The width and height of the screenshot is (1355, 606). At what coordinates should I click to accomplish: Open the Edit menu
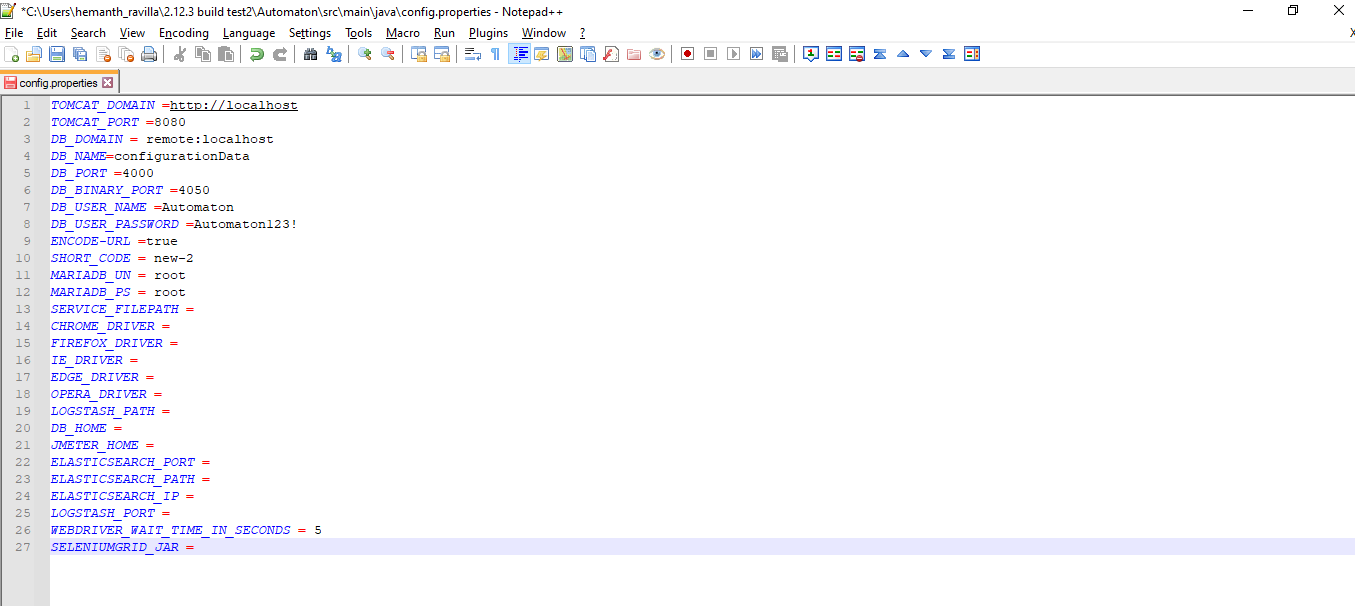[x=47, y=33]
